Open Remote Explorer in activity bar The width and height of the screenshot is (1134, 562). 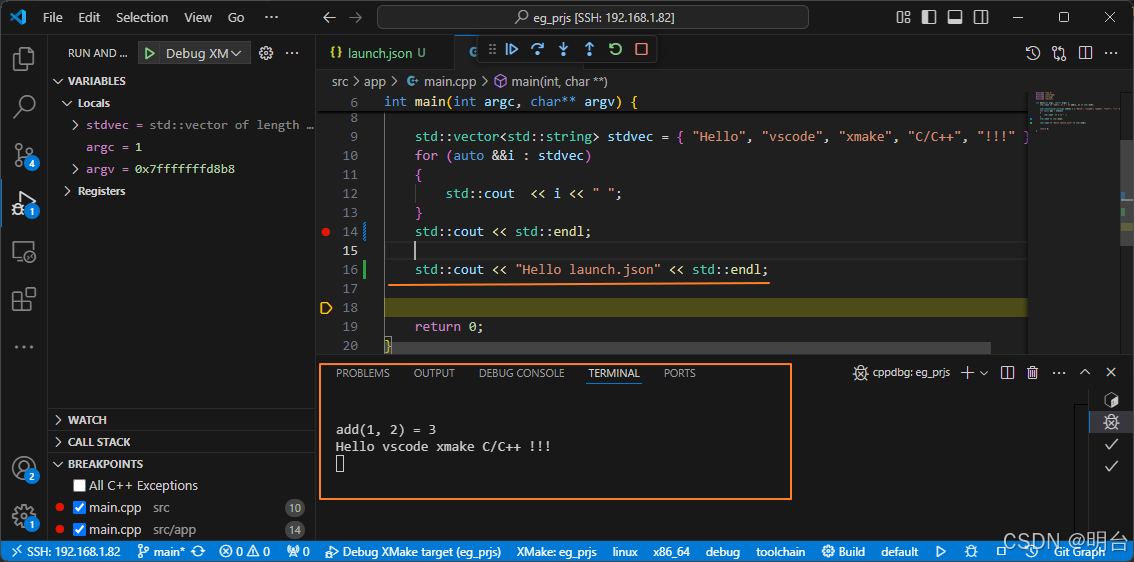(24, 251)
